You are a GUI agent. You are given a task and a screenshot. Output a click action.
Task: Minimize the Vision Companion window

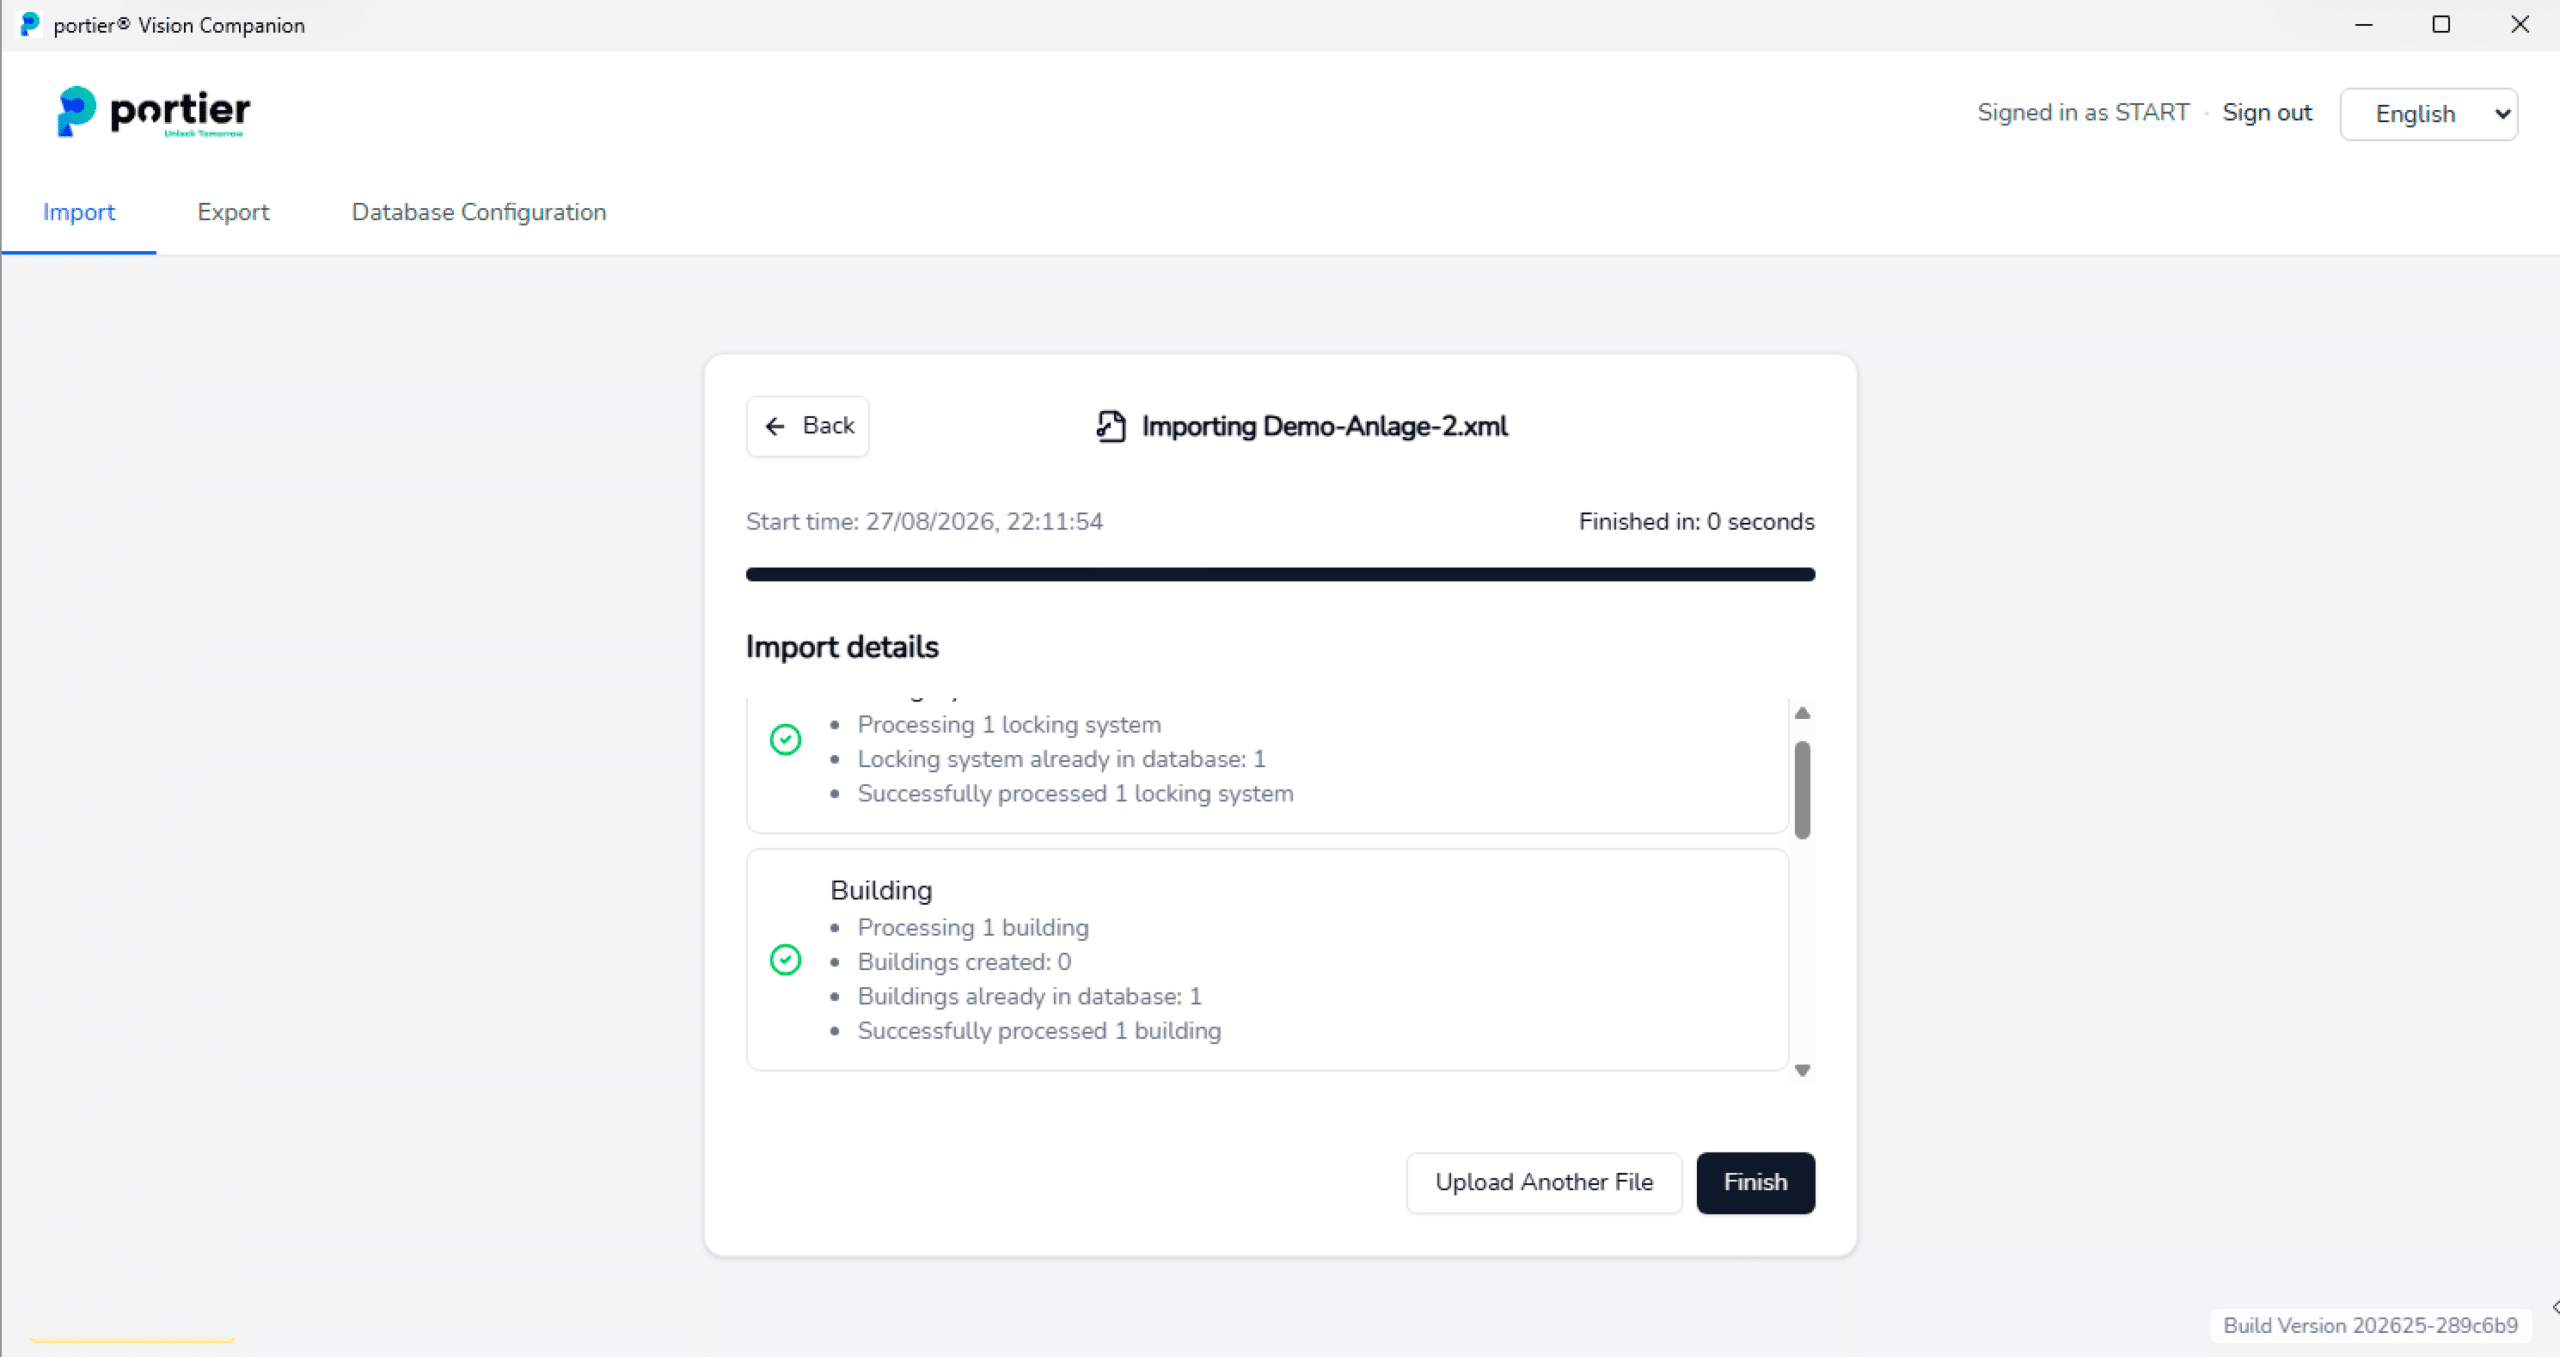click(2364, 24)
